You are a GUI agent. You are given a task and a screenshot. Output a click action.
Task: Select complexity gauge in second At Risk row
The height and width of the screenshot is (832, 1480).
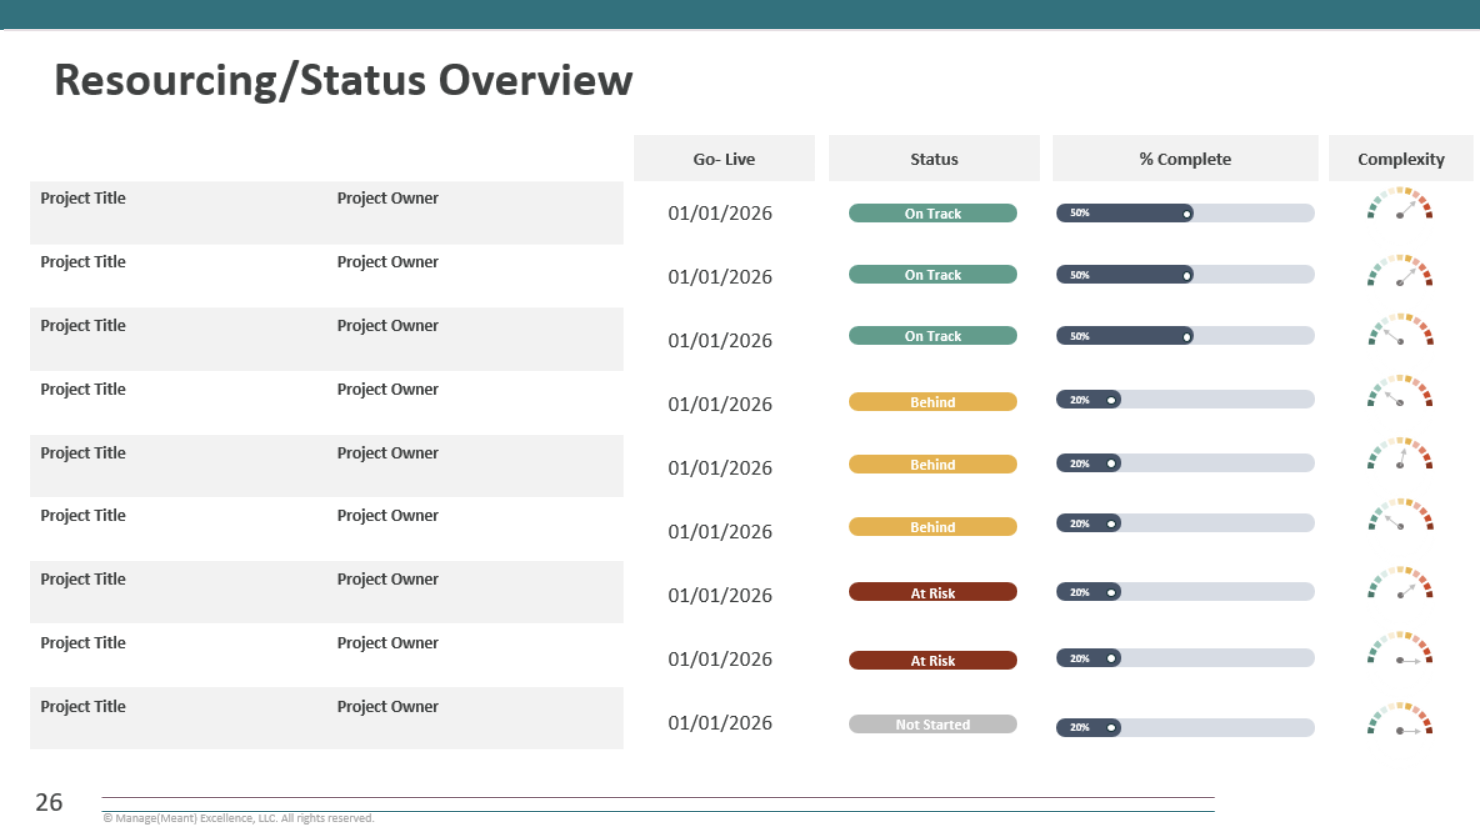pyautogui.click(x=1400, y=648)
